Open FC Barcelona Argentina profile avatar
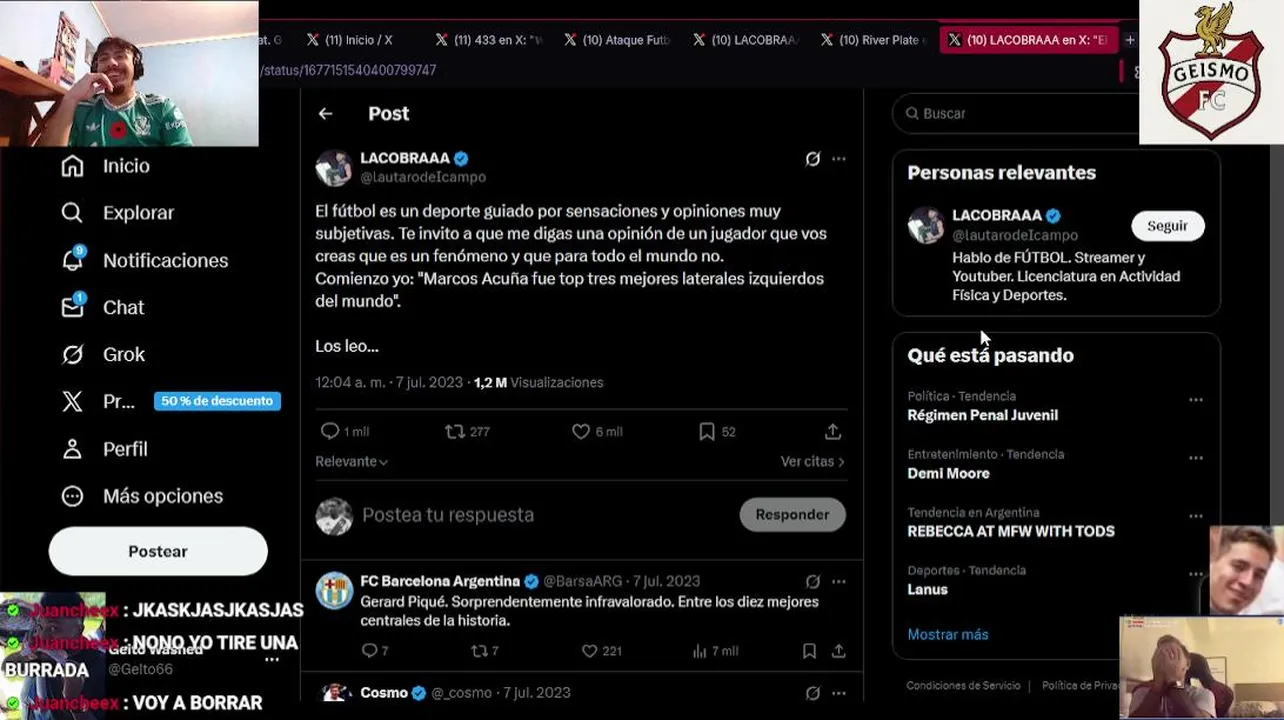 pos(334,591)
